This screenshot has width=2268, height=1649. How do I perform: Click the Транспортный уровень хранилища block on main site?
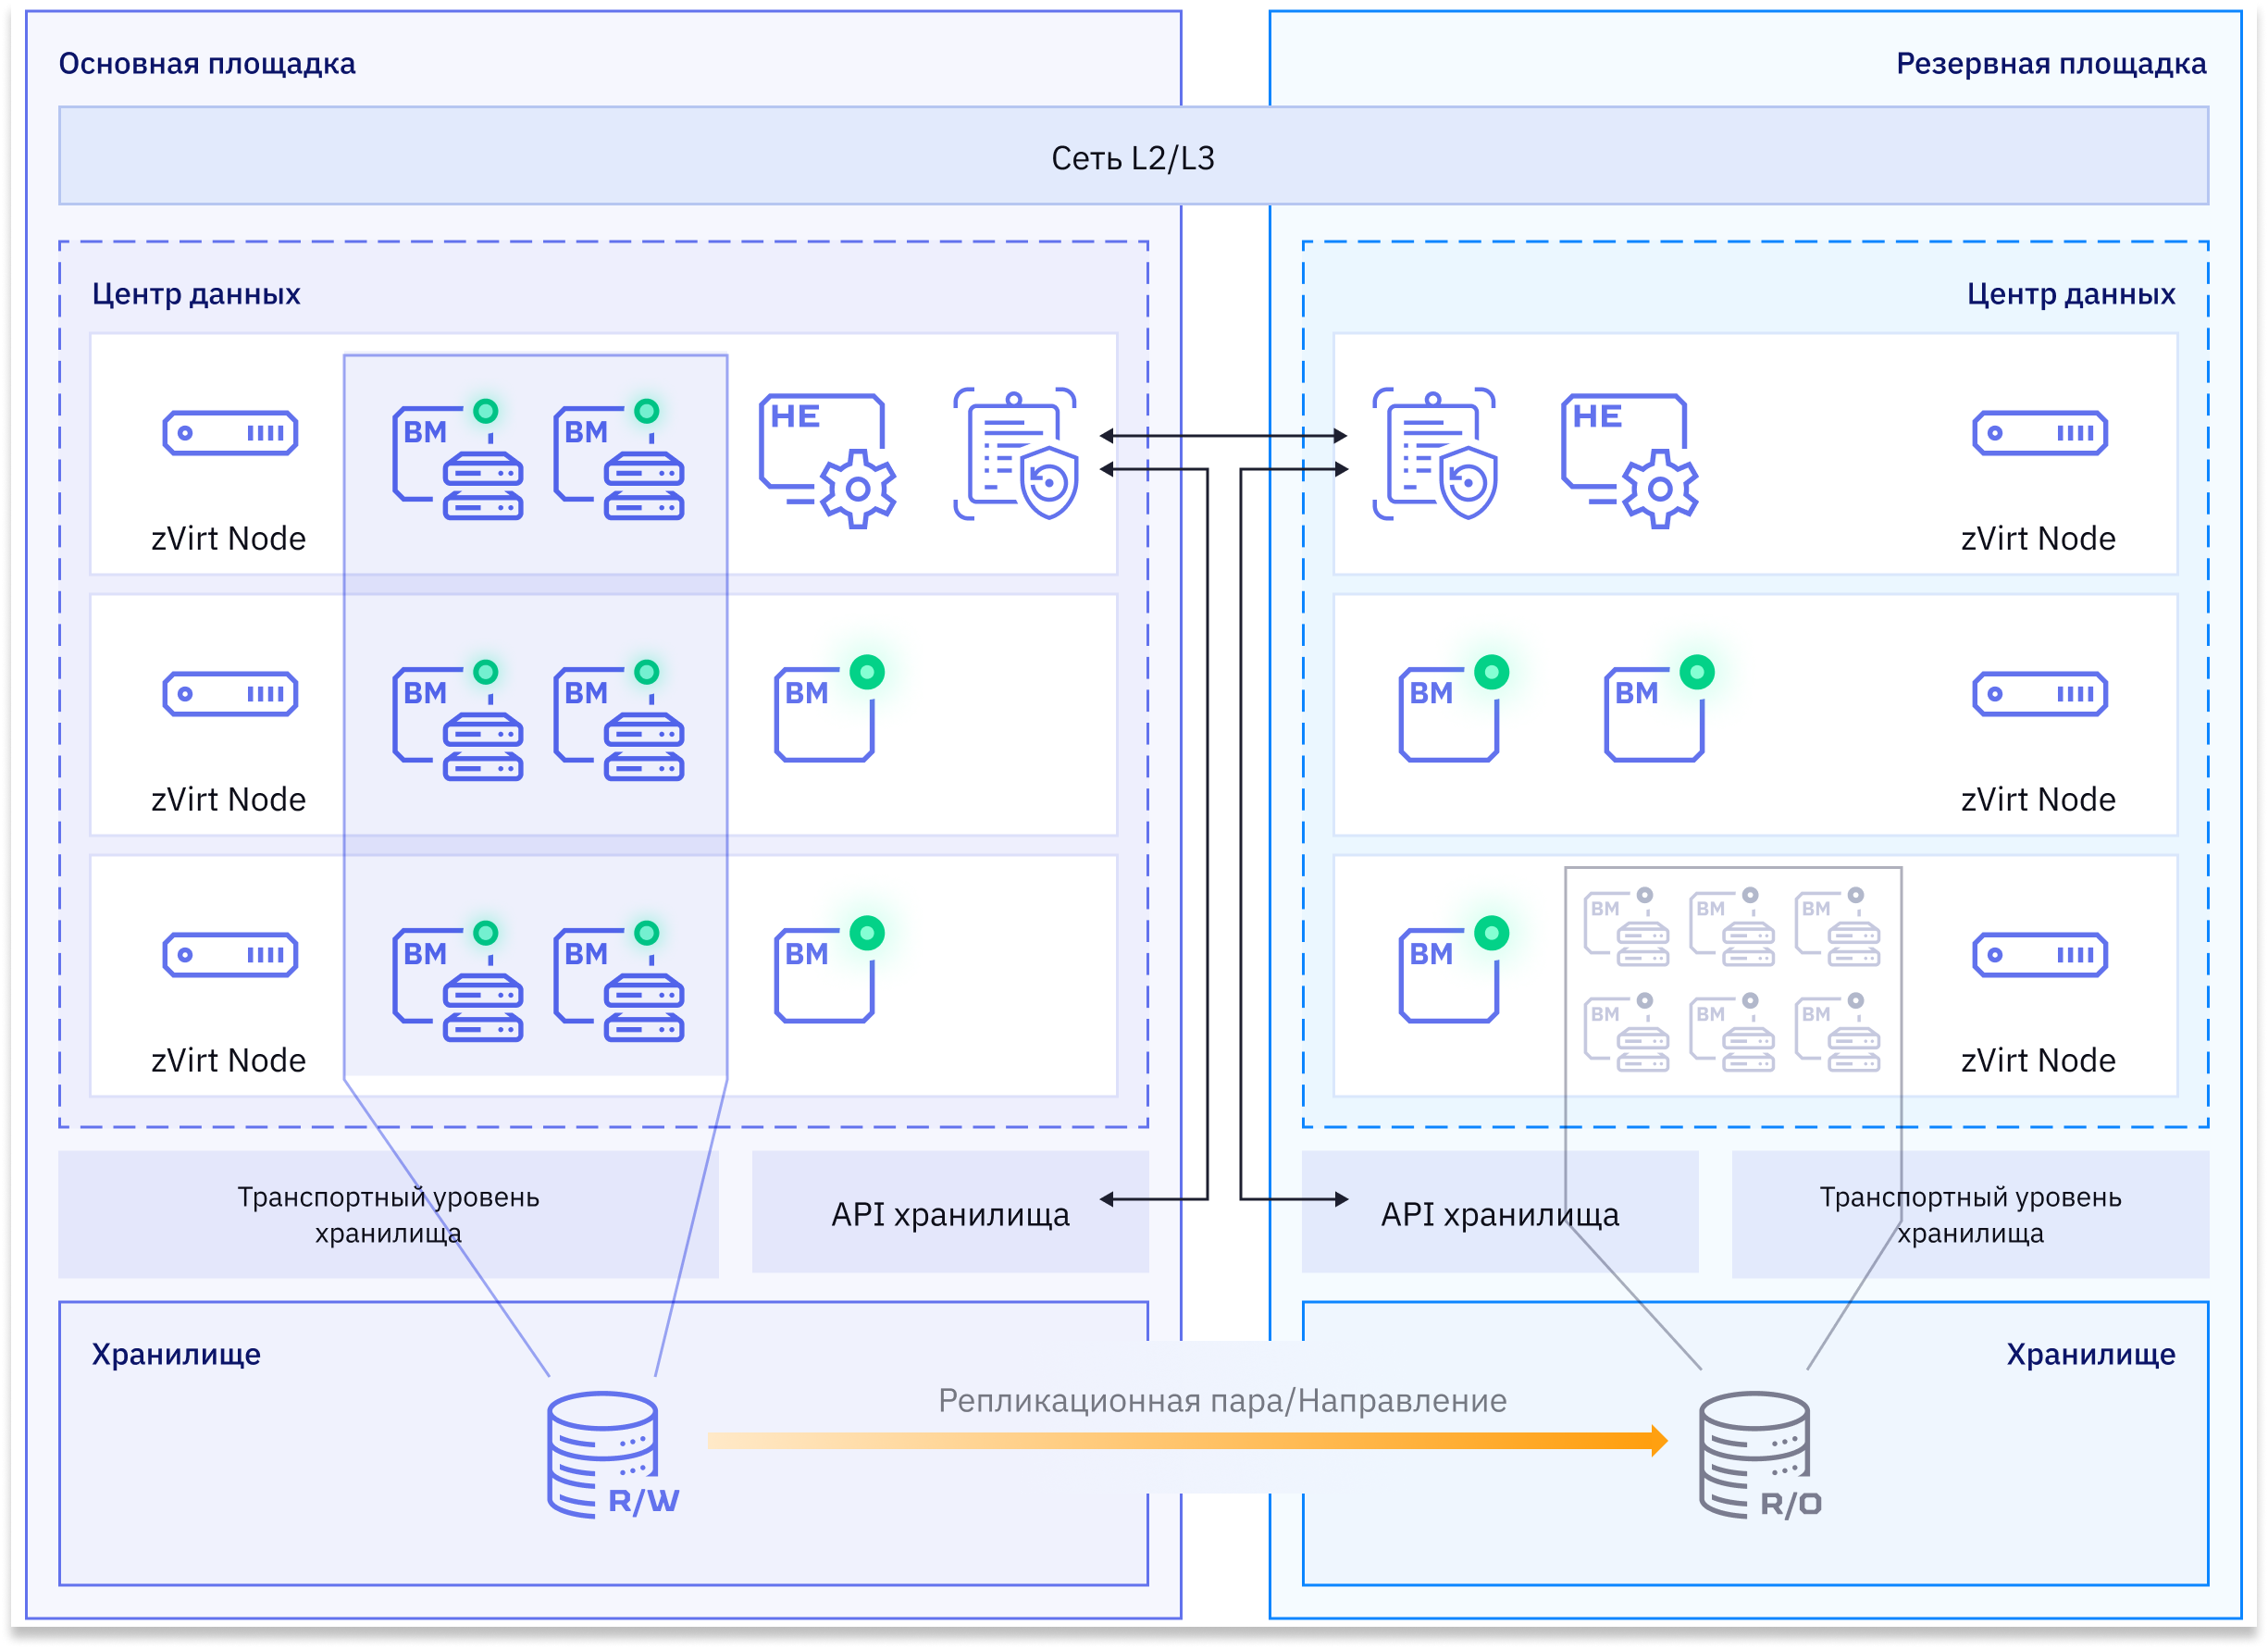[x=388, y=1214]
